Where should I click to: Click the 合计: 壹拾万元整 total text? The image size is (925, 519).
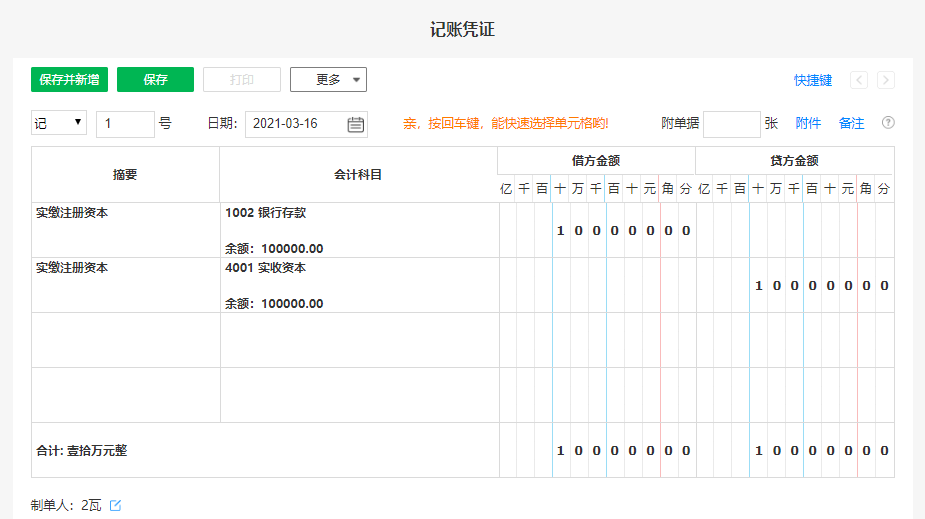(x=81, y=451)
